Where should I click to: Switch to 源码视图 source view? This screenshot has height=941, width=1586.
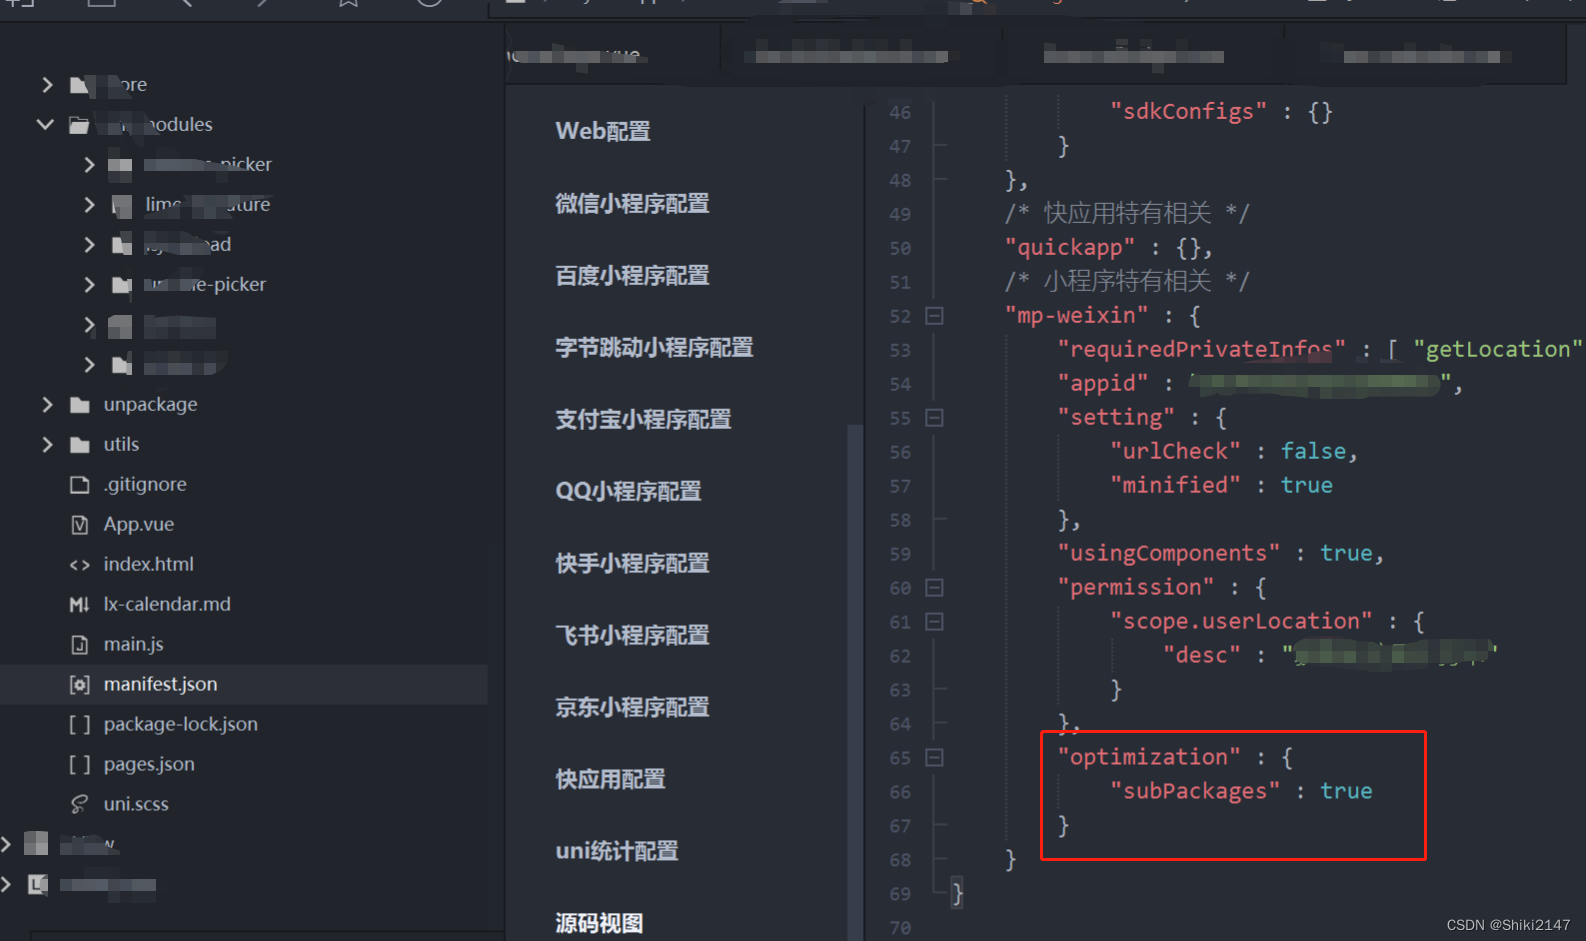[599, 923]
